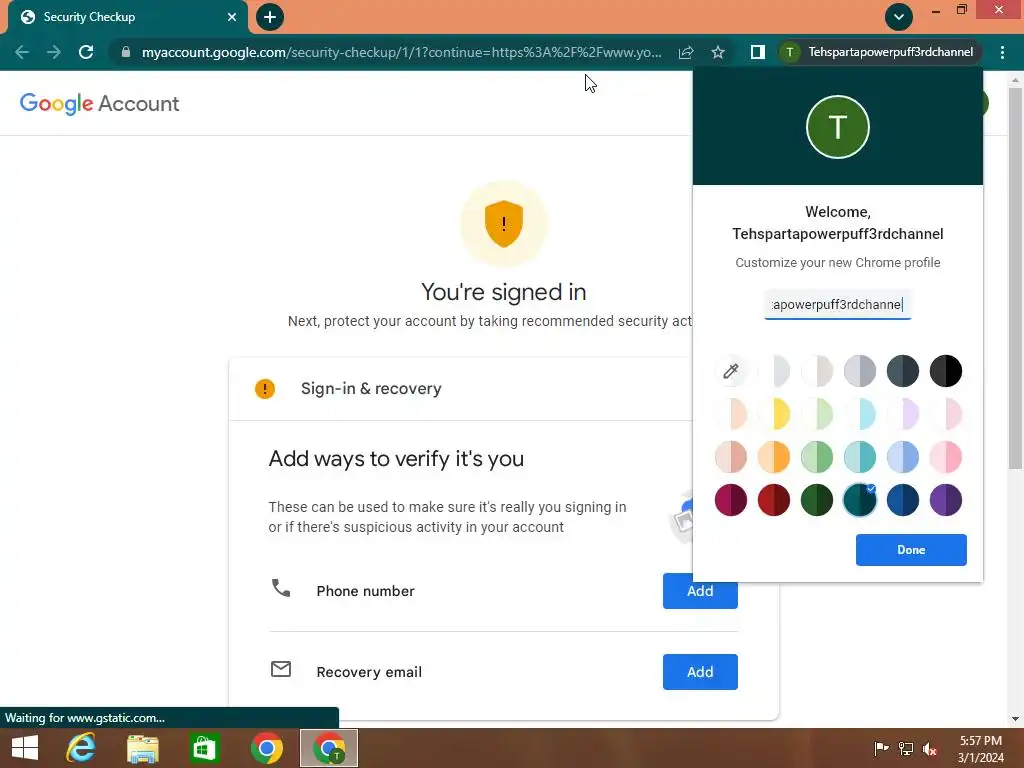Open a new tab with plus button

[270, 17]
